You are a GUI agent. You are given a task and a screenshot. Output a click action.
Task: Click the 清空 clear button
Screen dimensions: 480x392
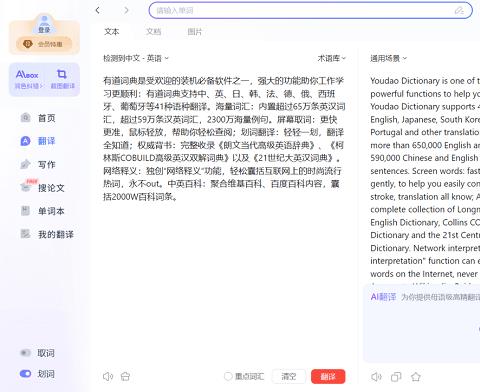[289, 377]
